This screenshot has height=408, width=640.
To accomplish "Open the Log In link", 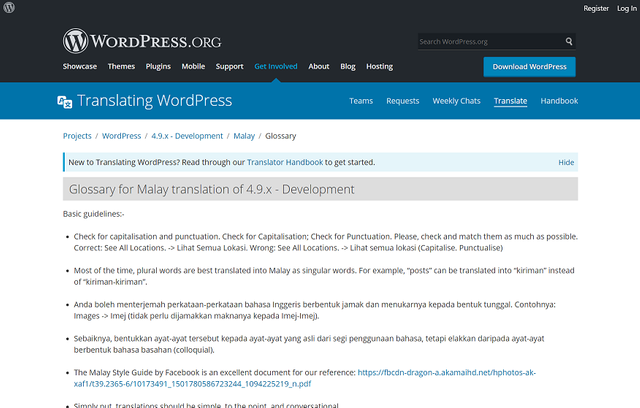I will pyautogui.click(x=627, y=8).
